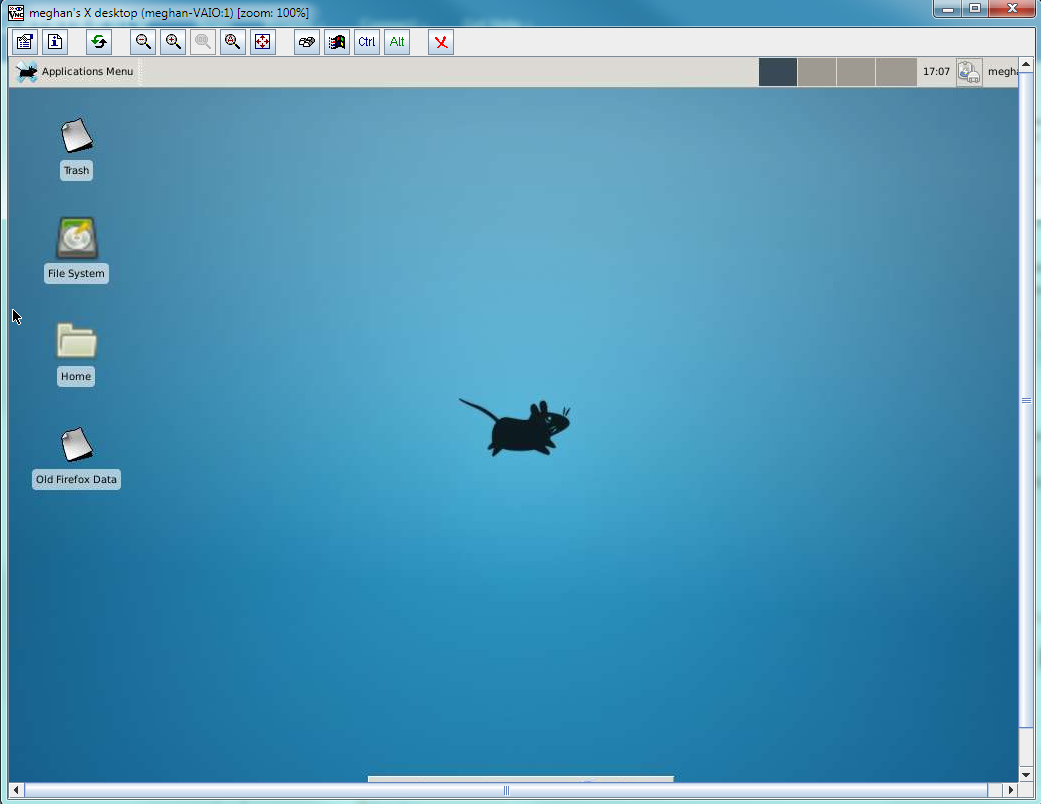
Task: Select the auto-scaling magnifier icon
Action: 232,42
